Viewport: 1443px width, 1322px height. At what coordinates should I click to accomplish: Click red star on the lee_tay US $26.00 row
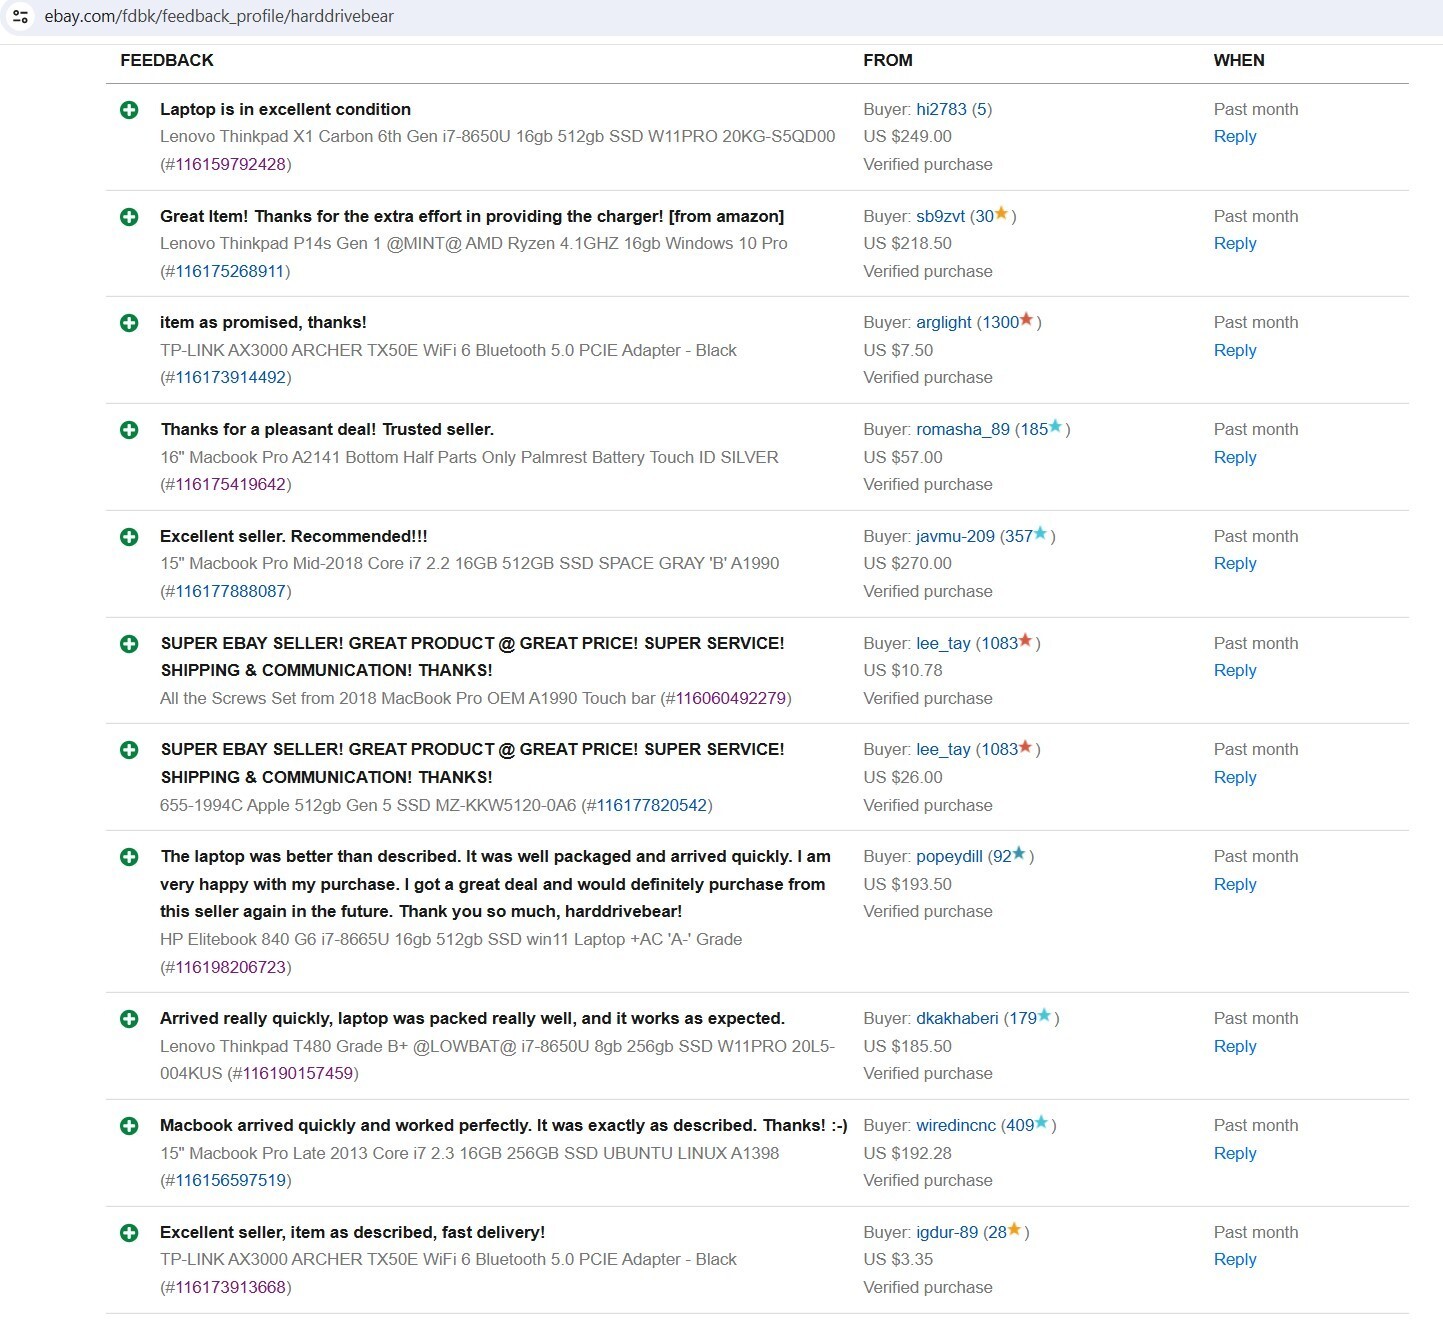click(1025, 747)
